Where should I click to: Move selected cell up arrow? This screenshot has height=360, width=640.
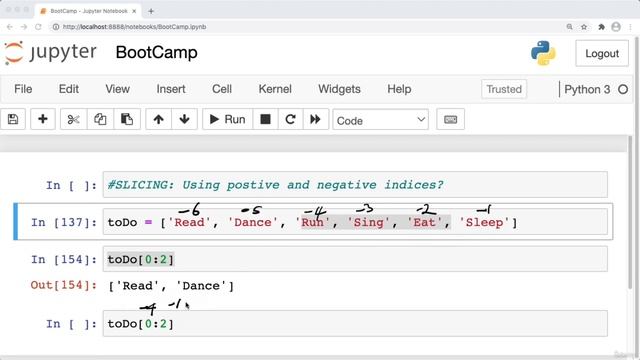158,119
